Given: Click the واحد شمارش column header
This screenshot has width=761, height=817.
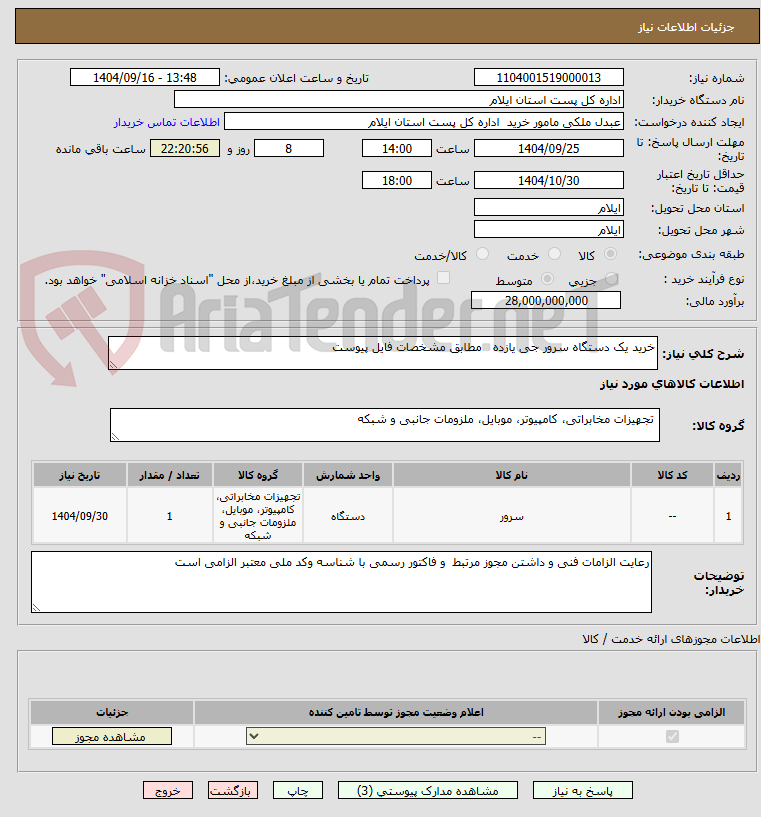Looking at the screenshot, I should coord(348,475).
